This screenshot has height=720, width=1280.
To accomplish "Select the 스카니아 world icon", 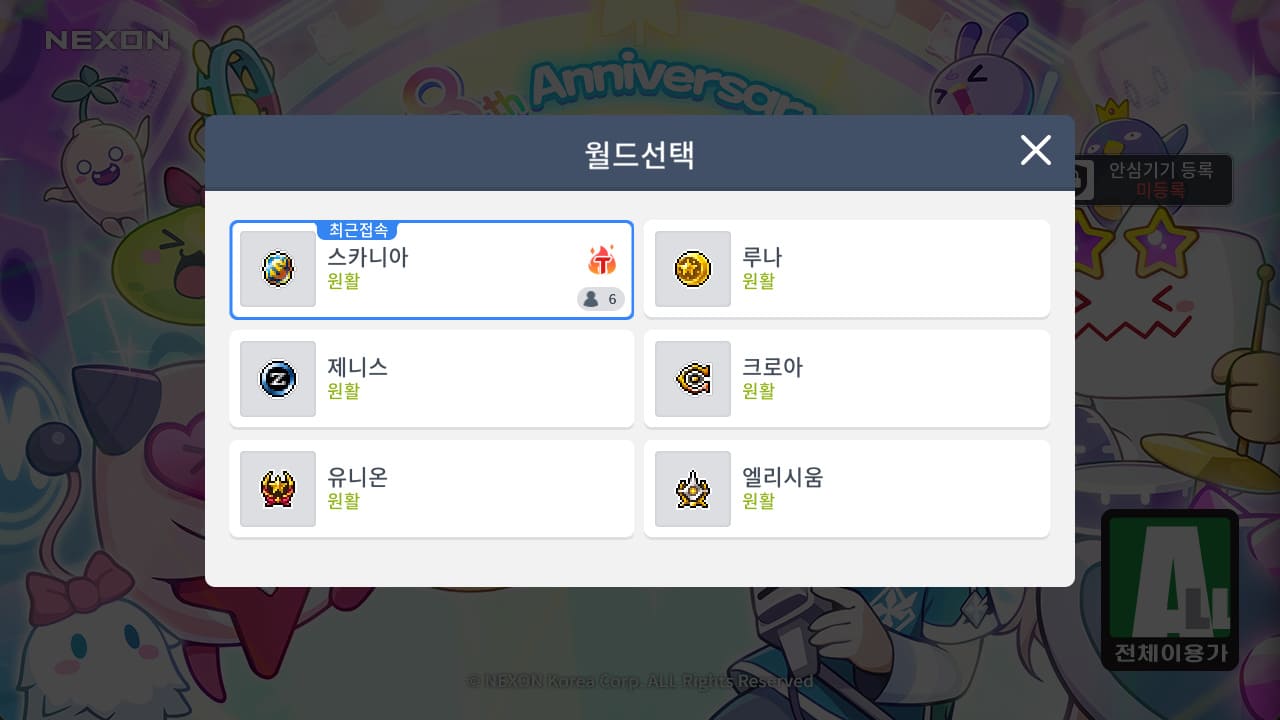I will (278, 269).
